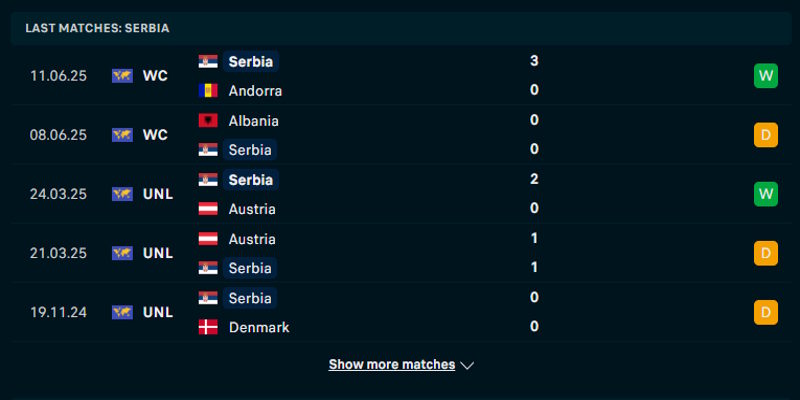Open the Denmark team link
The height and width of the screenshot is (400, 800).
point(259,327)
